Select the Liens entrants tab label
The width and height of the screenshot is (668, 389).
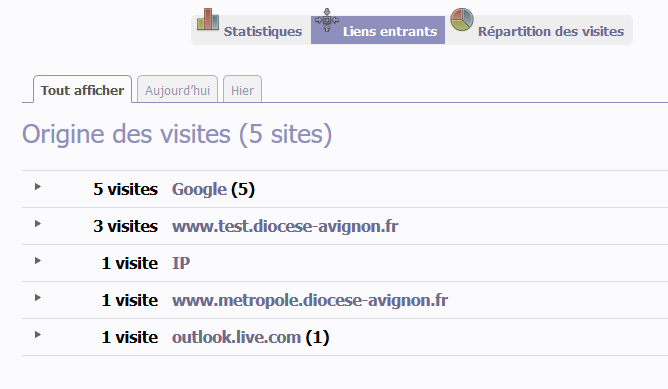pyautogui.click(x=390, y=32)
